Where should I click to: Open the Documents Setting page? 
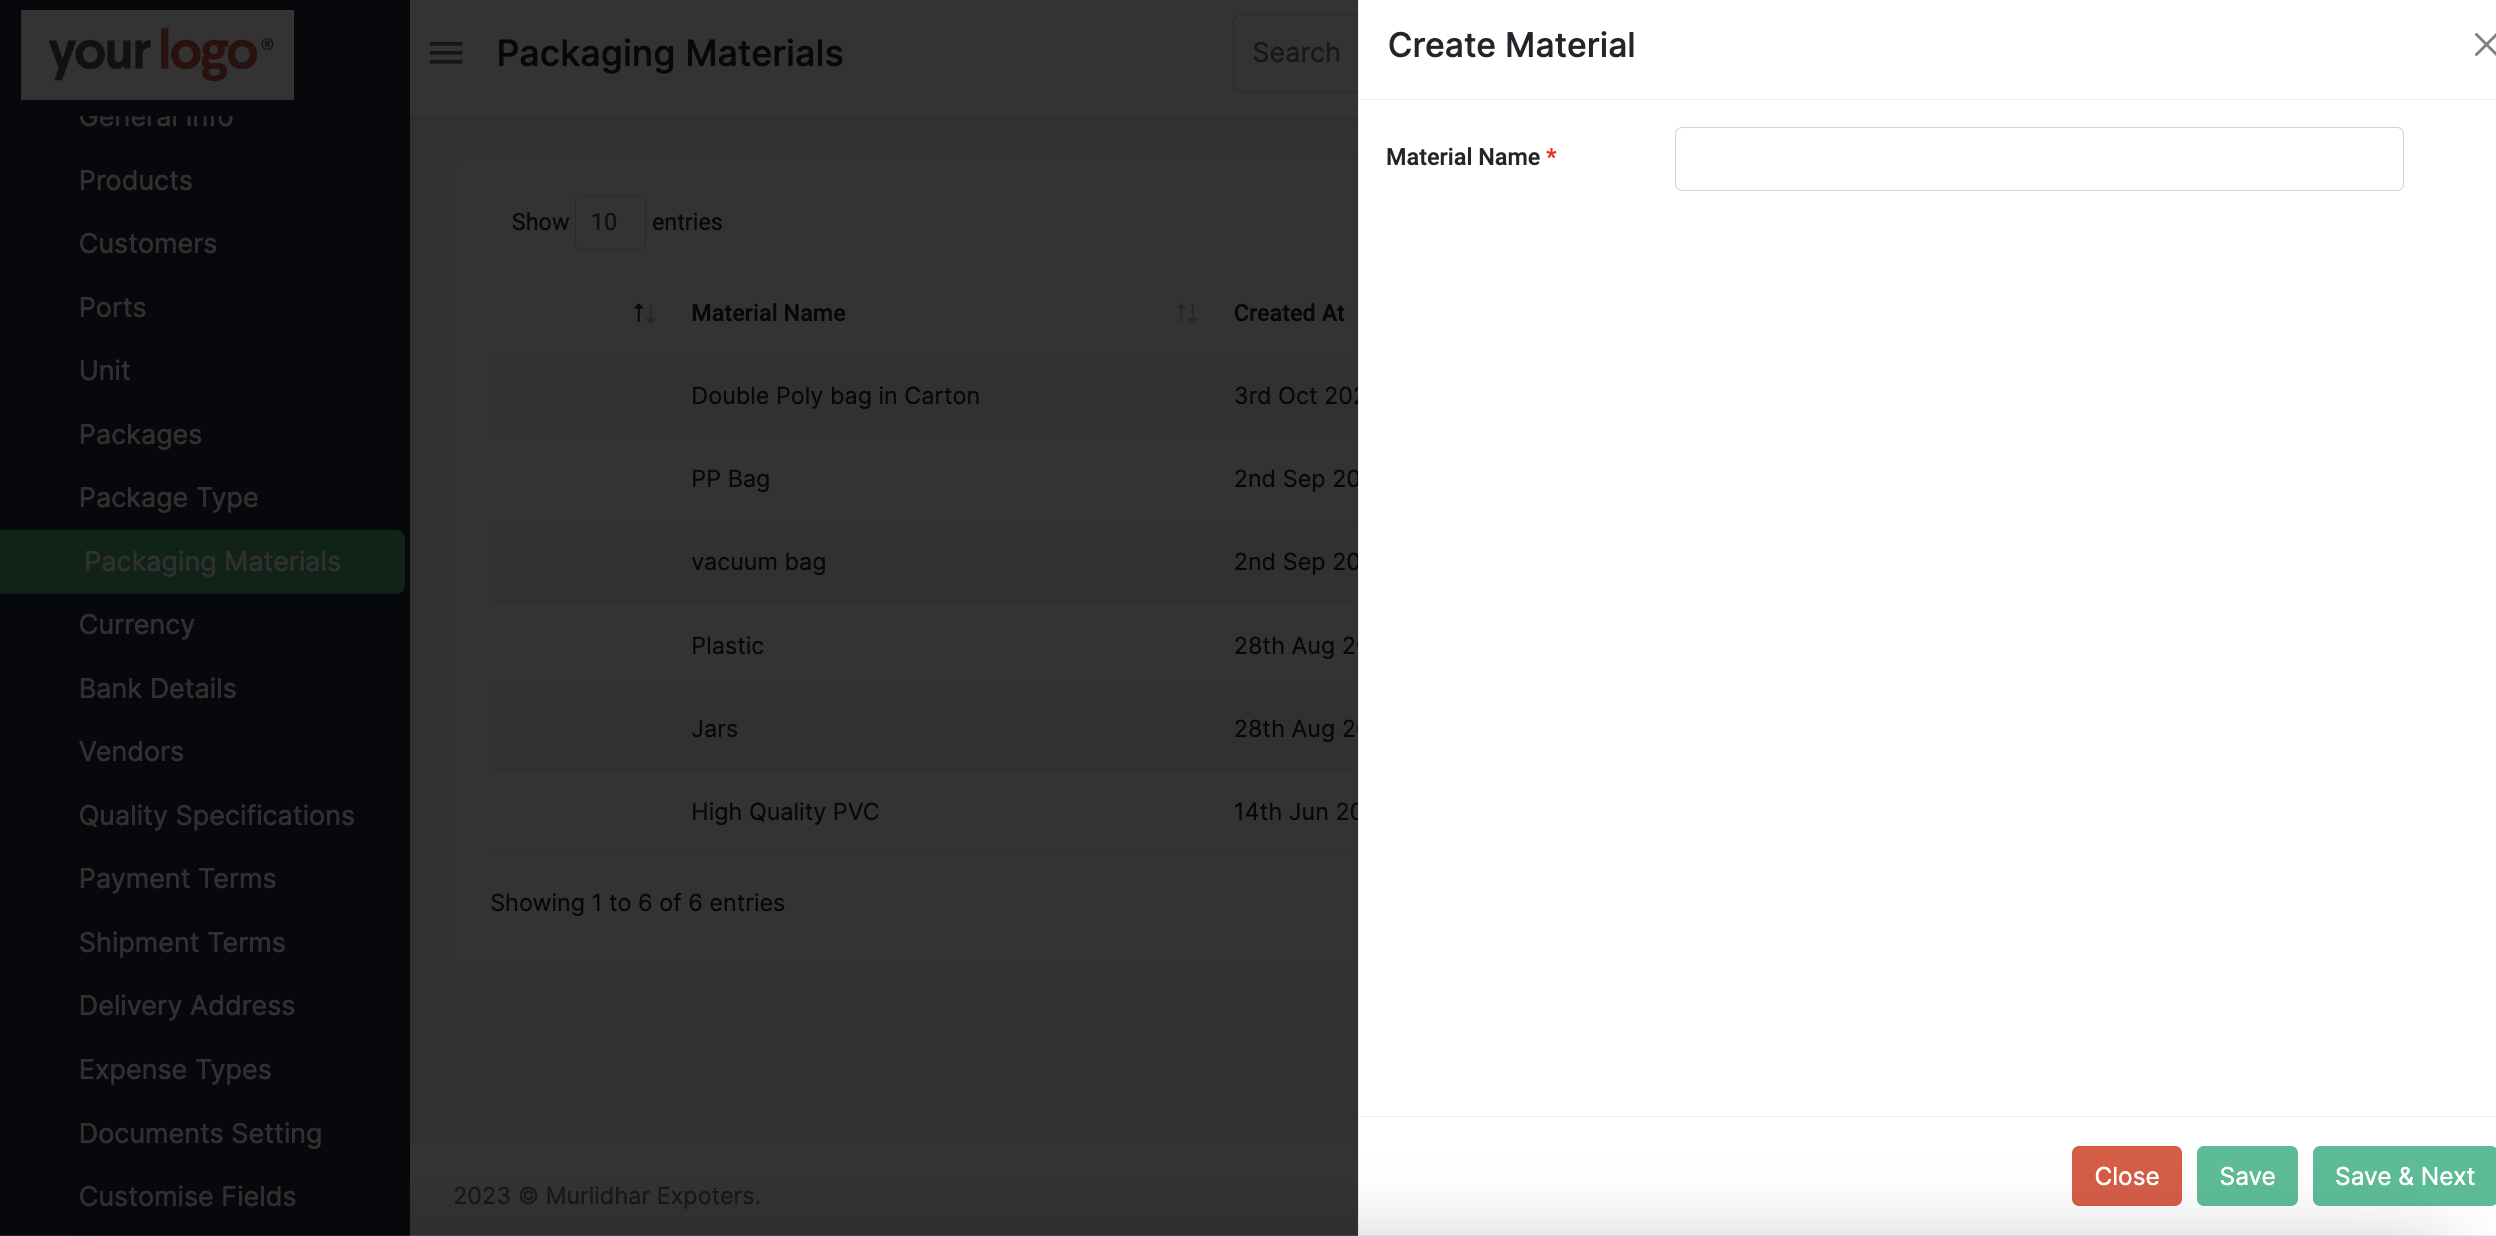pyautogui.click(x=199, y=1132)
